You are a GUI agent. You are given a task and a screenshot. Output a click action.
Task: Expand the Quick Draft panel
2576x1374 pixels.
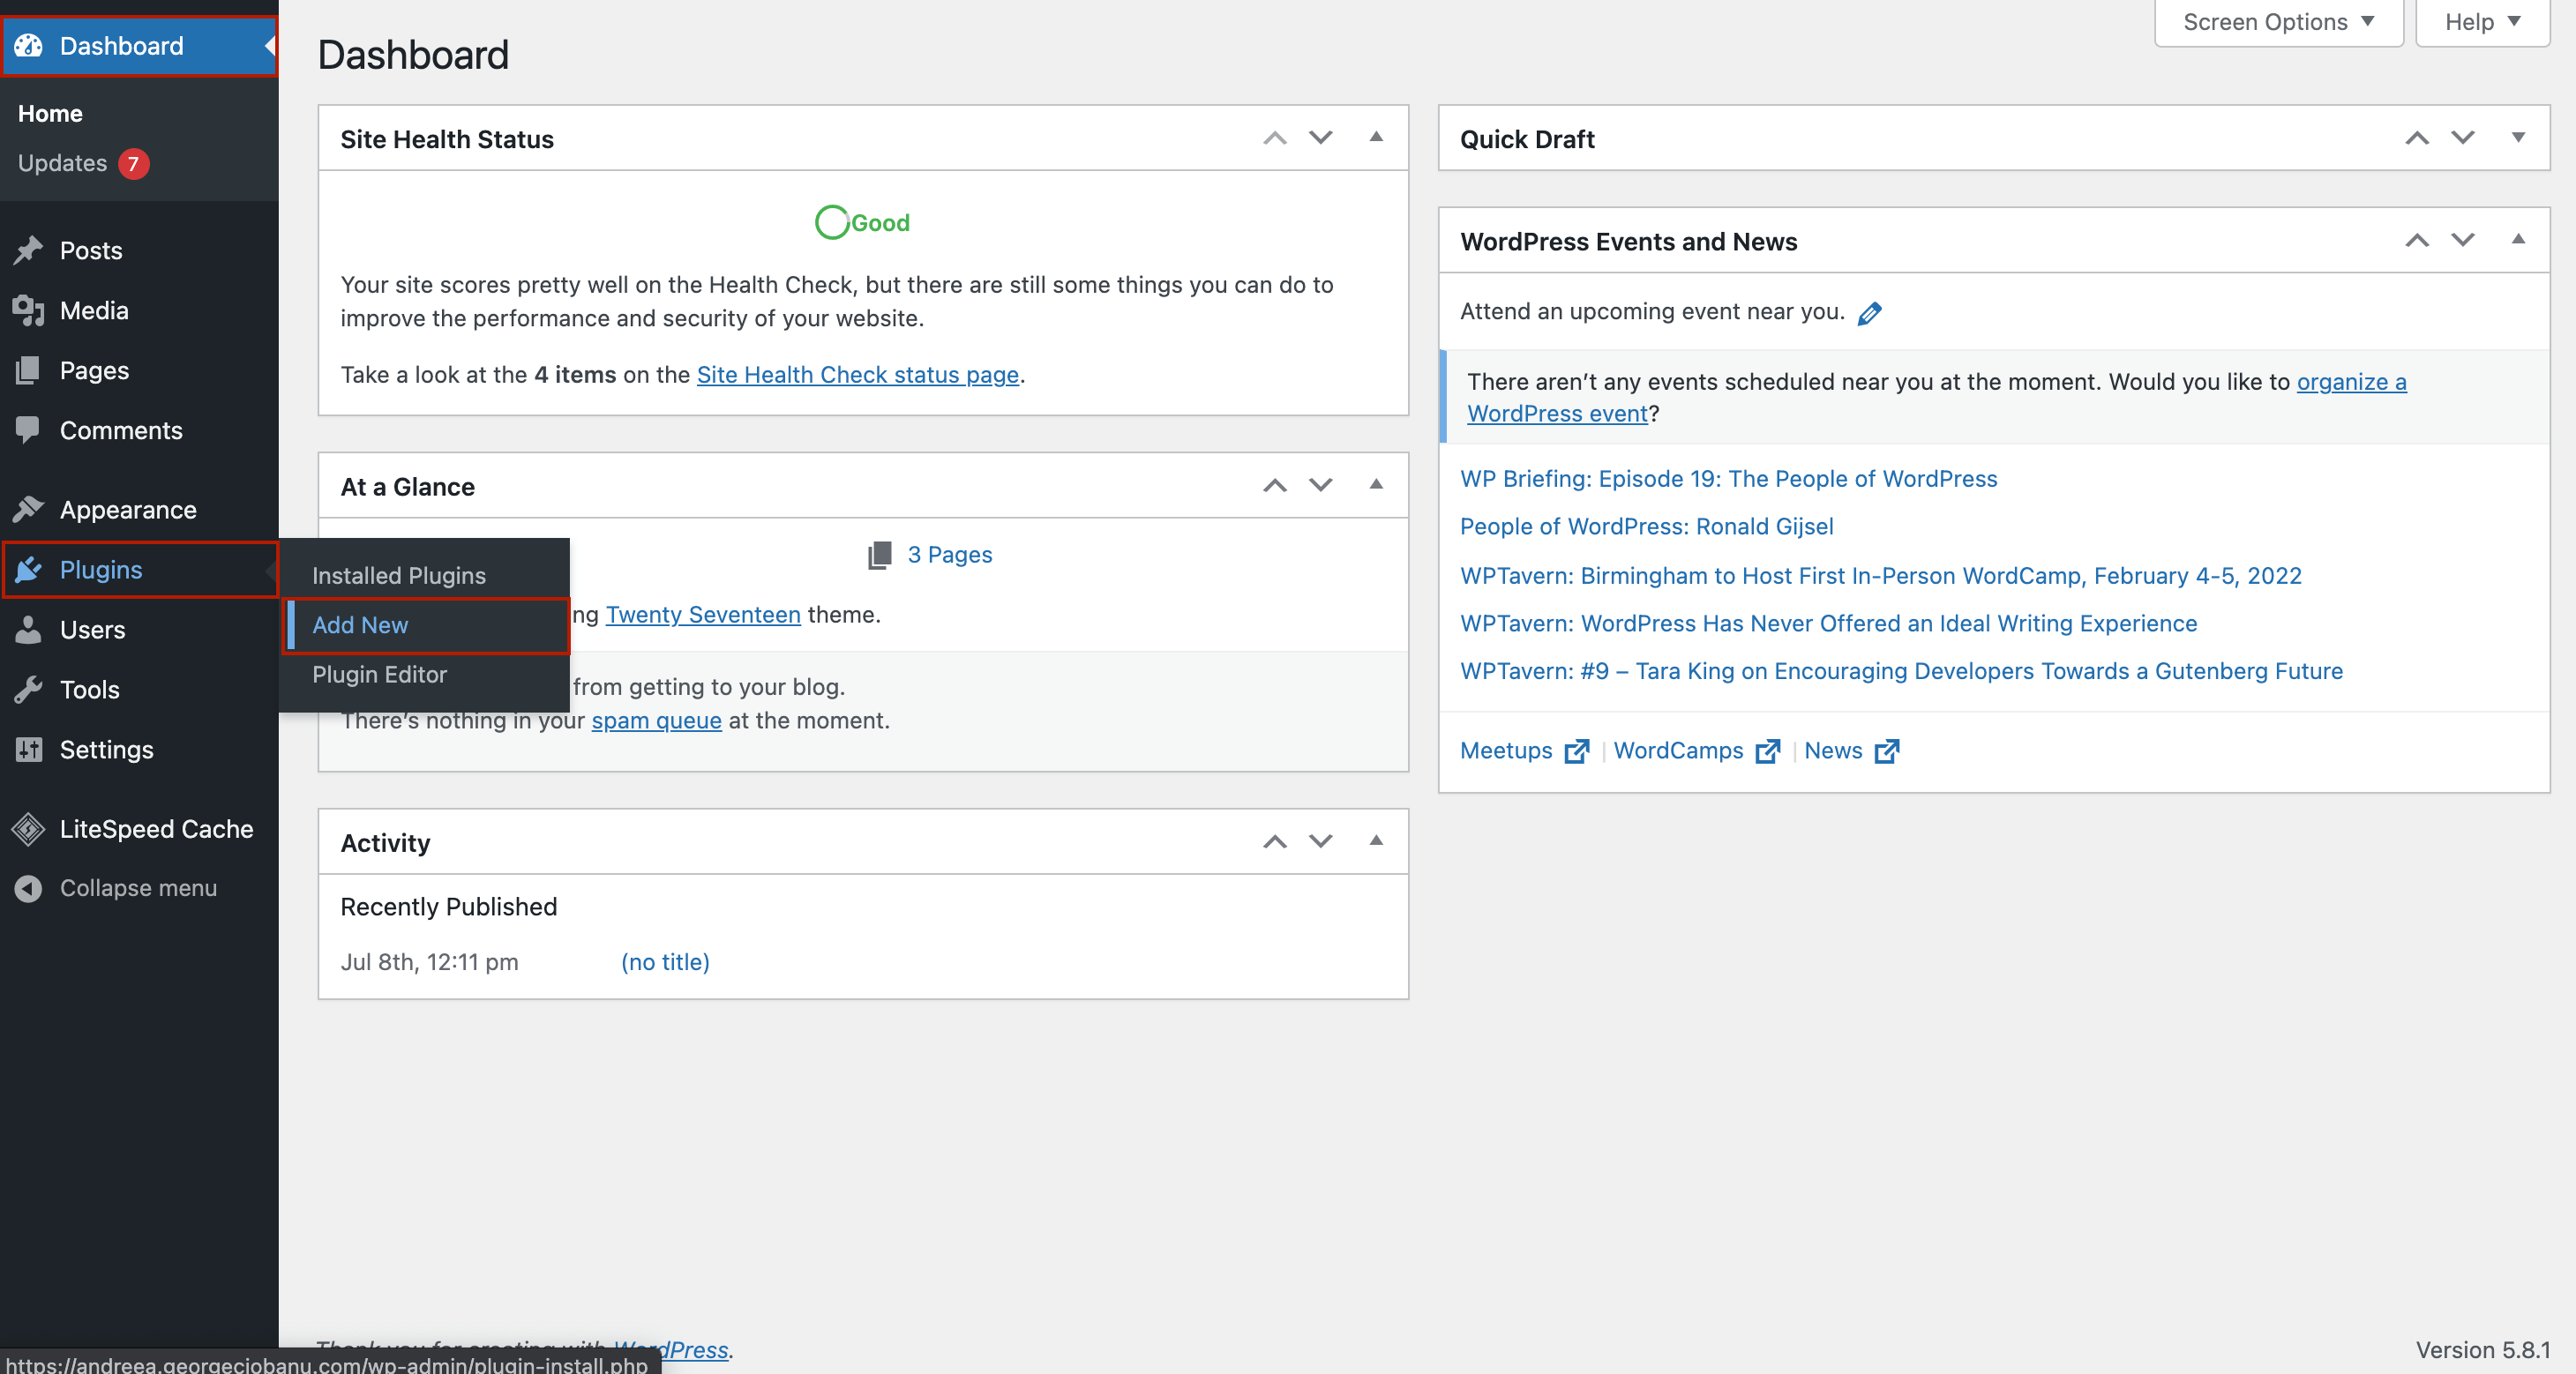pos(2518,137)
